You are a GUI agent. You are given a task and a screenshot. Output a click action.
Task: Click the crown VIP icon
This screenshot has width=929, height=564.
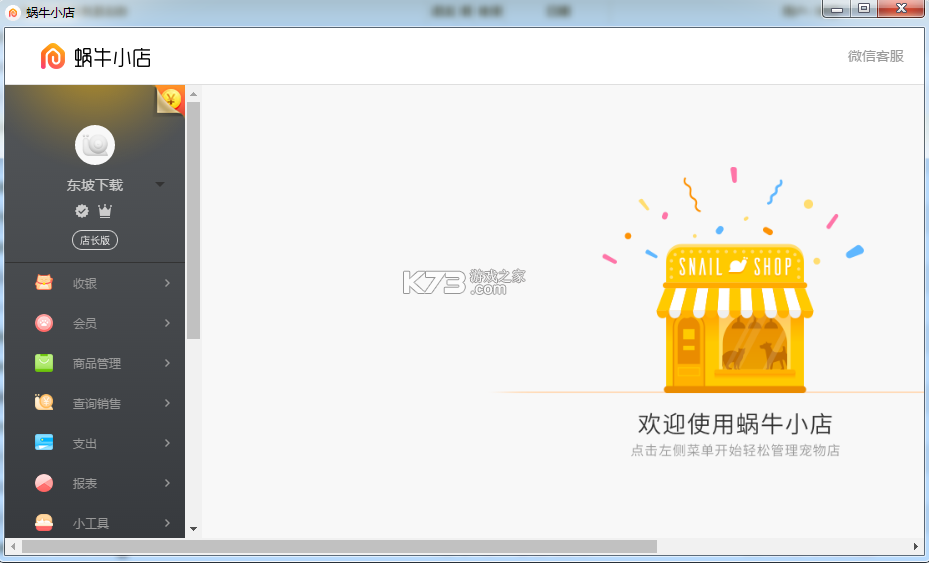pos(105,210)
